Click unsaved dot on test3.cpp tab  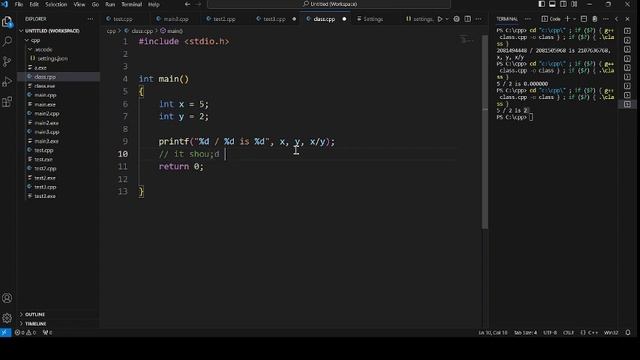pyautogui.click(x=294, y=19)
